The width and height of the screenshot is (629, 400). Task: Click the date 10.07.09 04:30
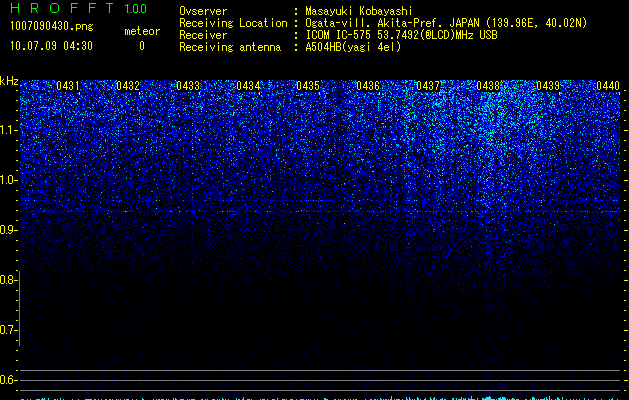(x=51, y=46)
